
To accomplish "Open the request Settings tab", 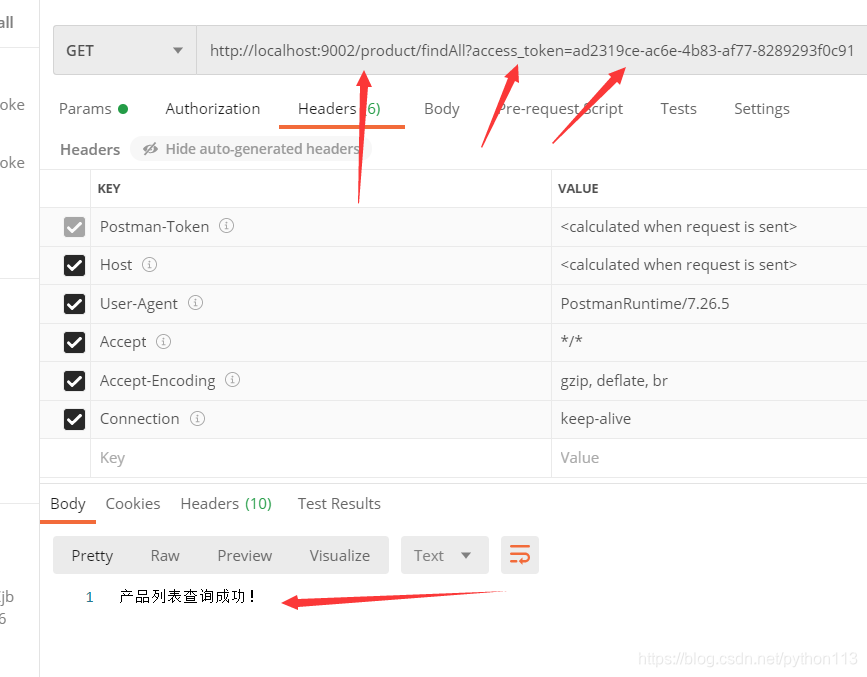I will coord(761,108).
